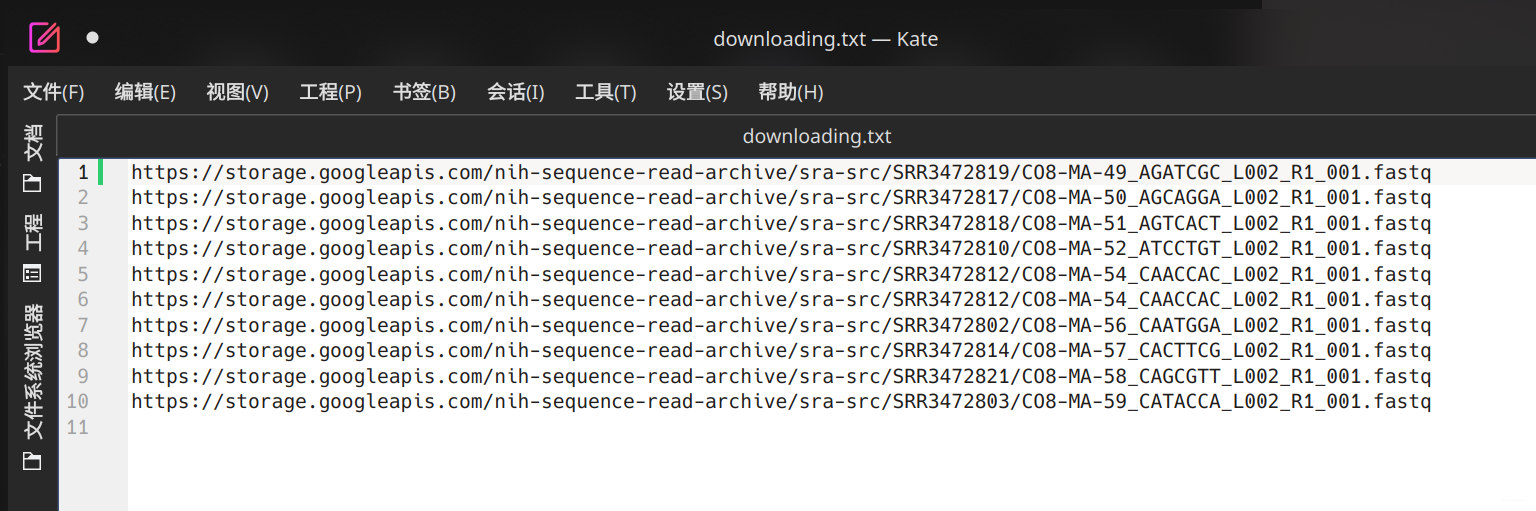The height and width of the screenshot is (511, 1536).
Task: Open the 视图(V) menu
Action: tap(237, 92)
